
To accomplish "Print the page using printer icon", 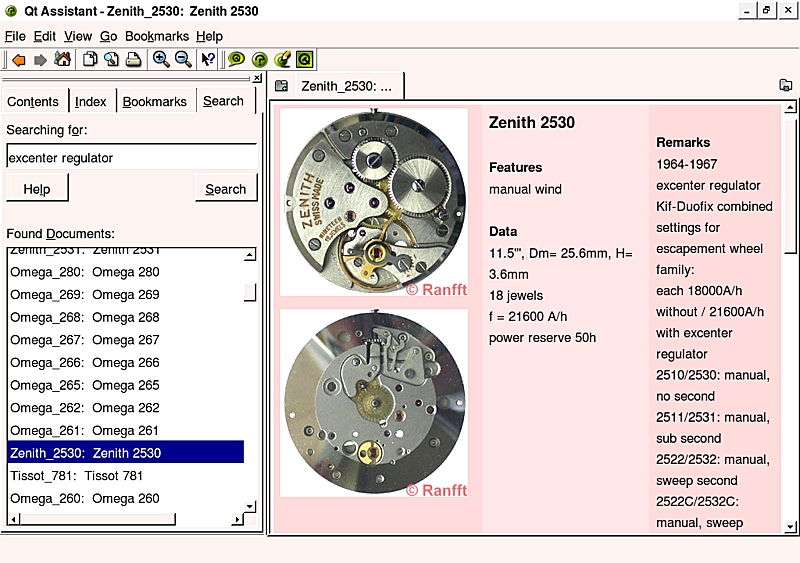I will point(133,60).
